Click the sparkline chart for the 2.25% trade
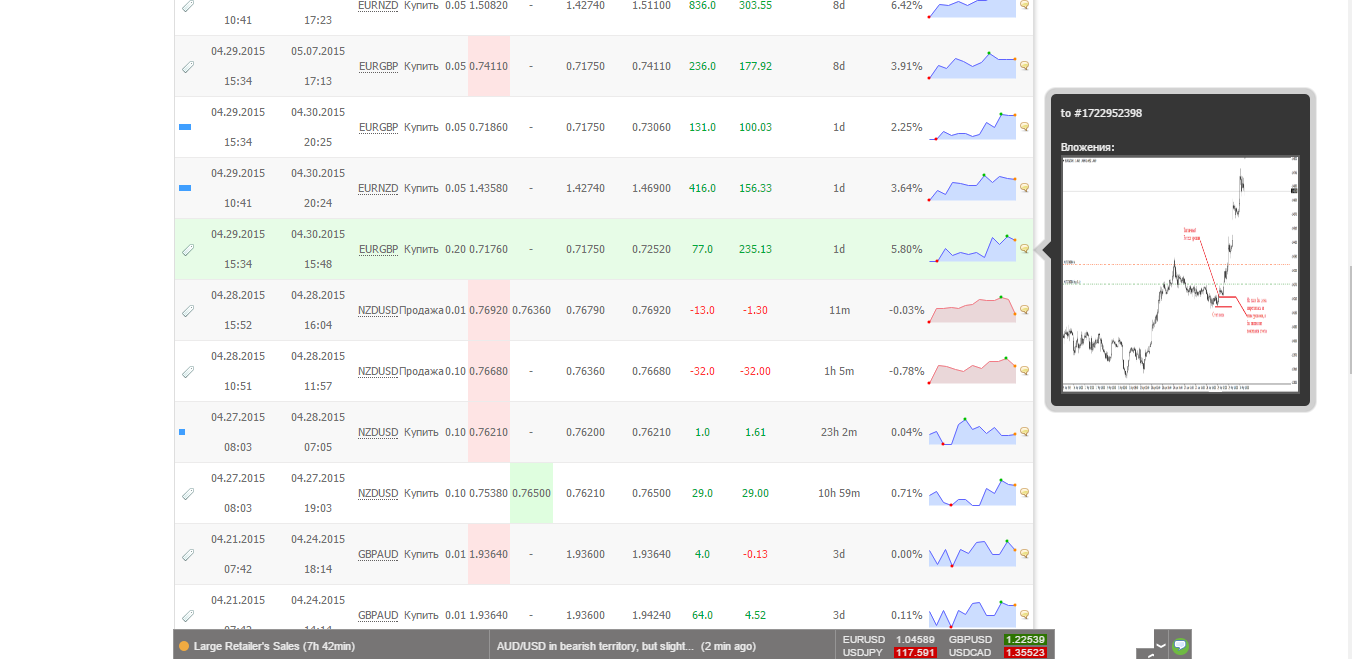Image resolution: width=1352 pixels, height=659 pixels. (x=972, y=126)
